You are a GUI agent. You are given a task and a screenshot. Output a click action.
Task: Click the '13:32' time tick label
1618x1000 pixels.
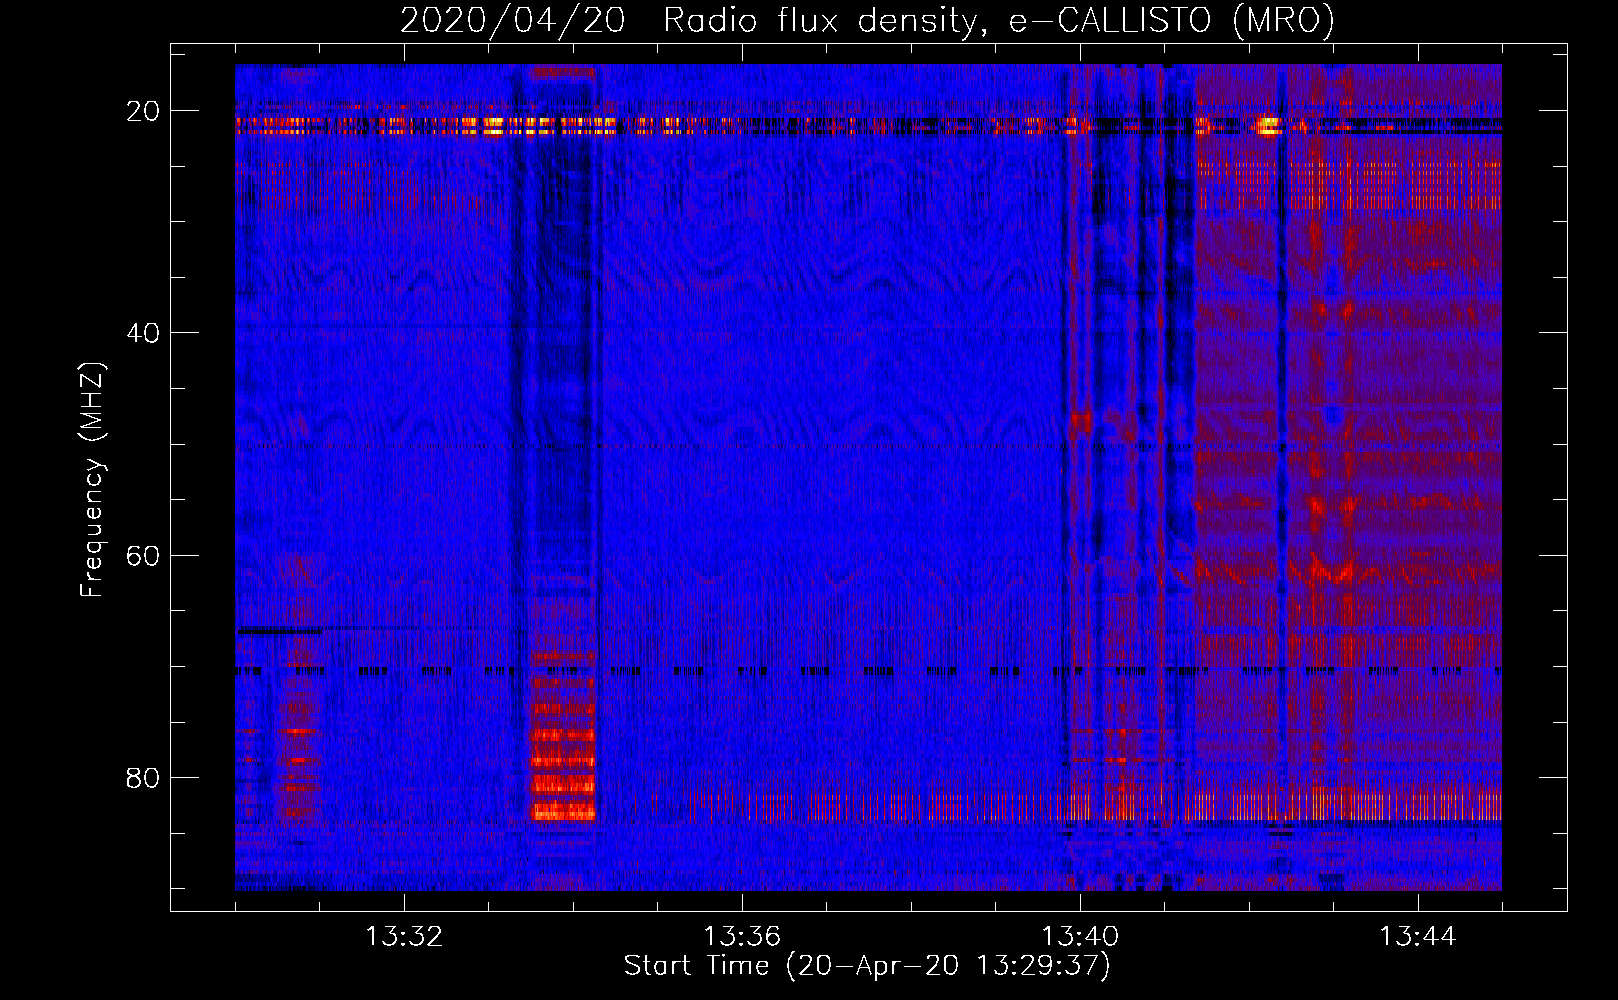click(404, 937)
